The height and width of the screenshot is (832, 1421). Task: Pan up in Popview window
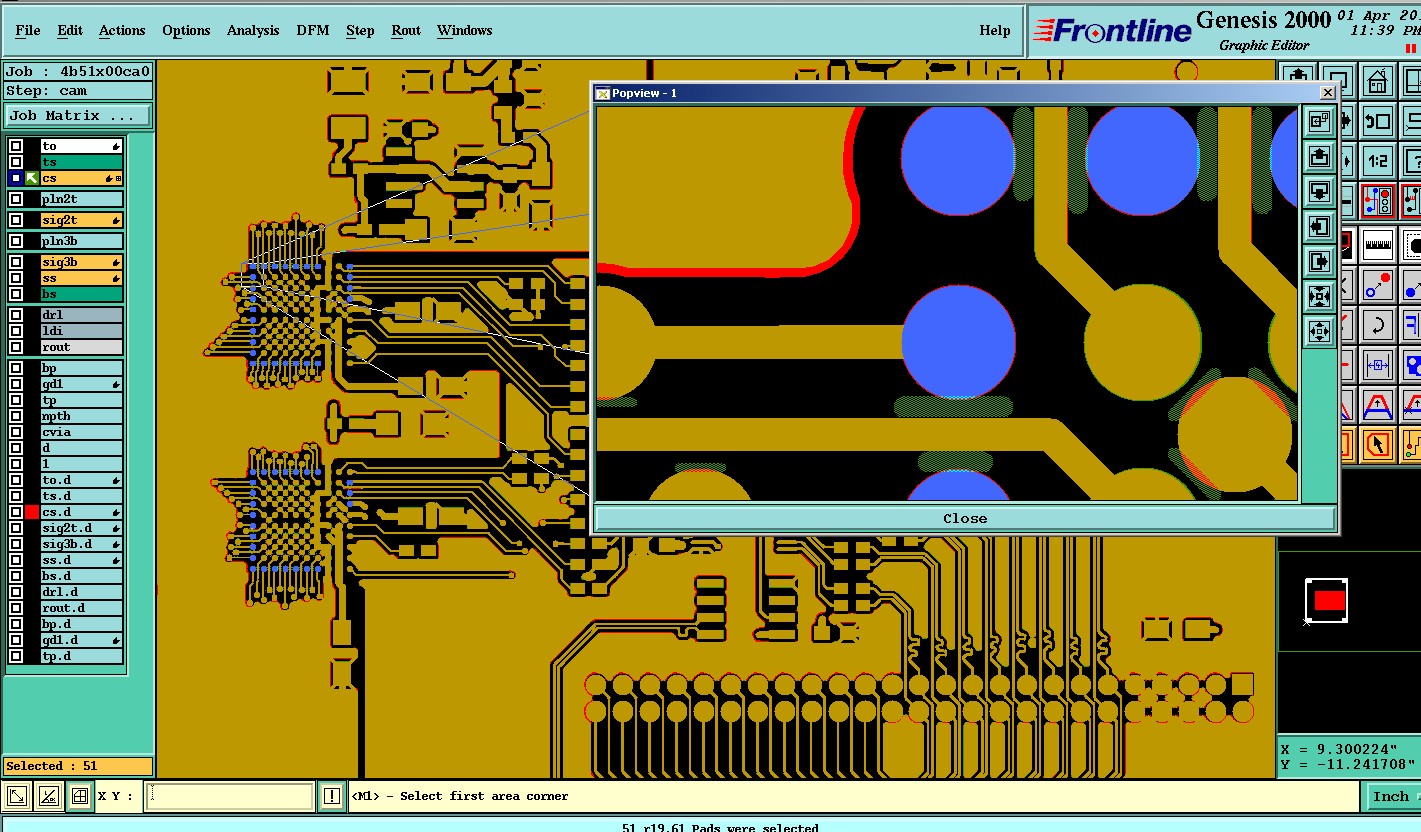pos(1319,157)
